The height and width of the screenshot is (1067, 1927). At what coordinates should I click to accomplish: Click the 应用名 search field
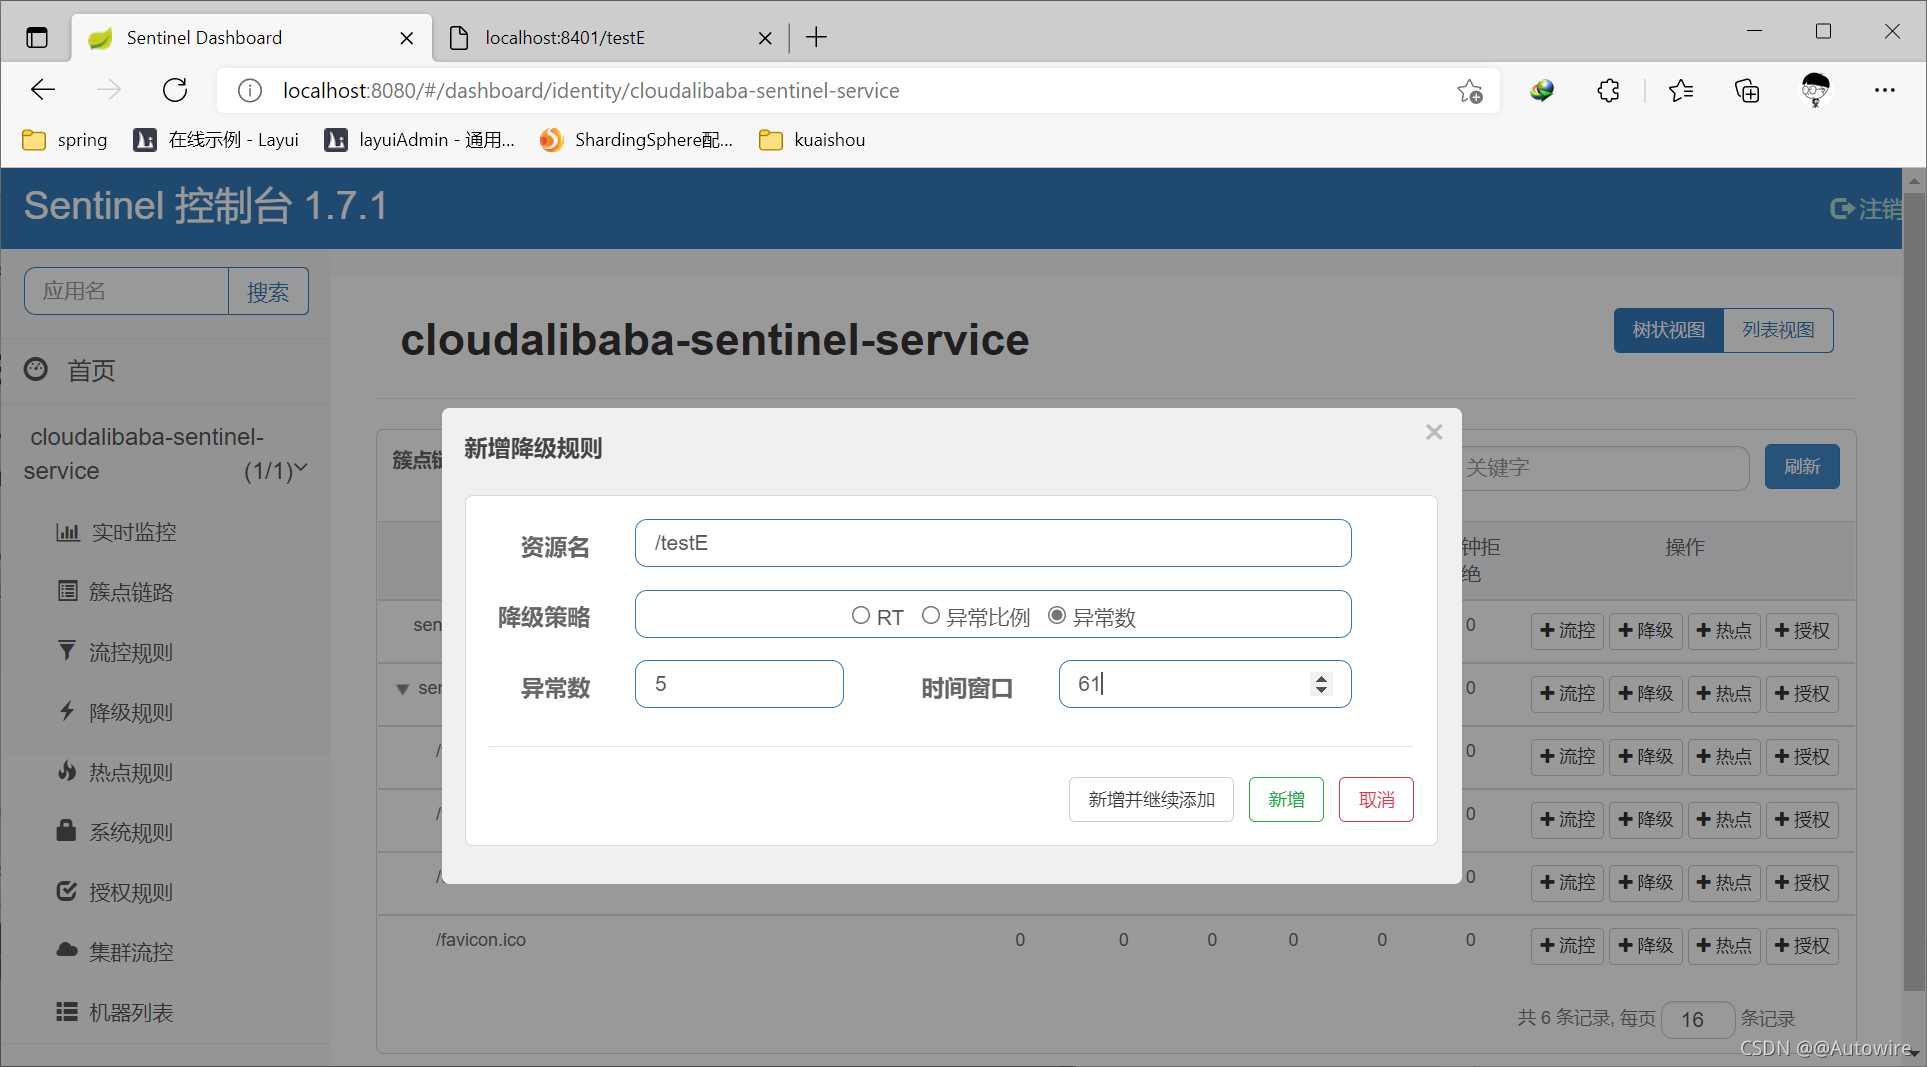[x=127, y=291]
